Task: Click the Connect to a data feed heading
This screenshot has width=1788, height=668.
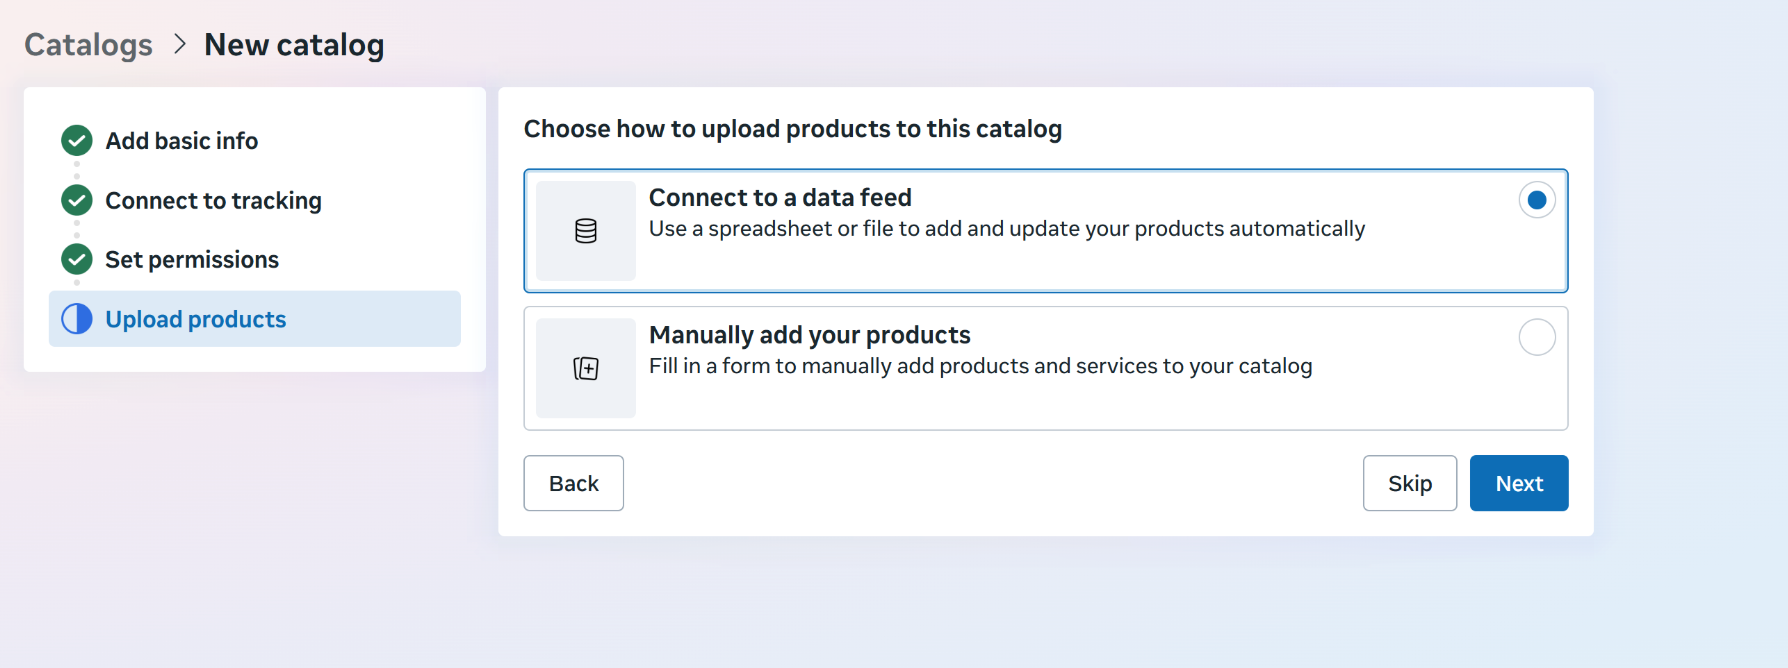Action: tap(780, 197)
